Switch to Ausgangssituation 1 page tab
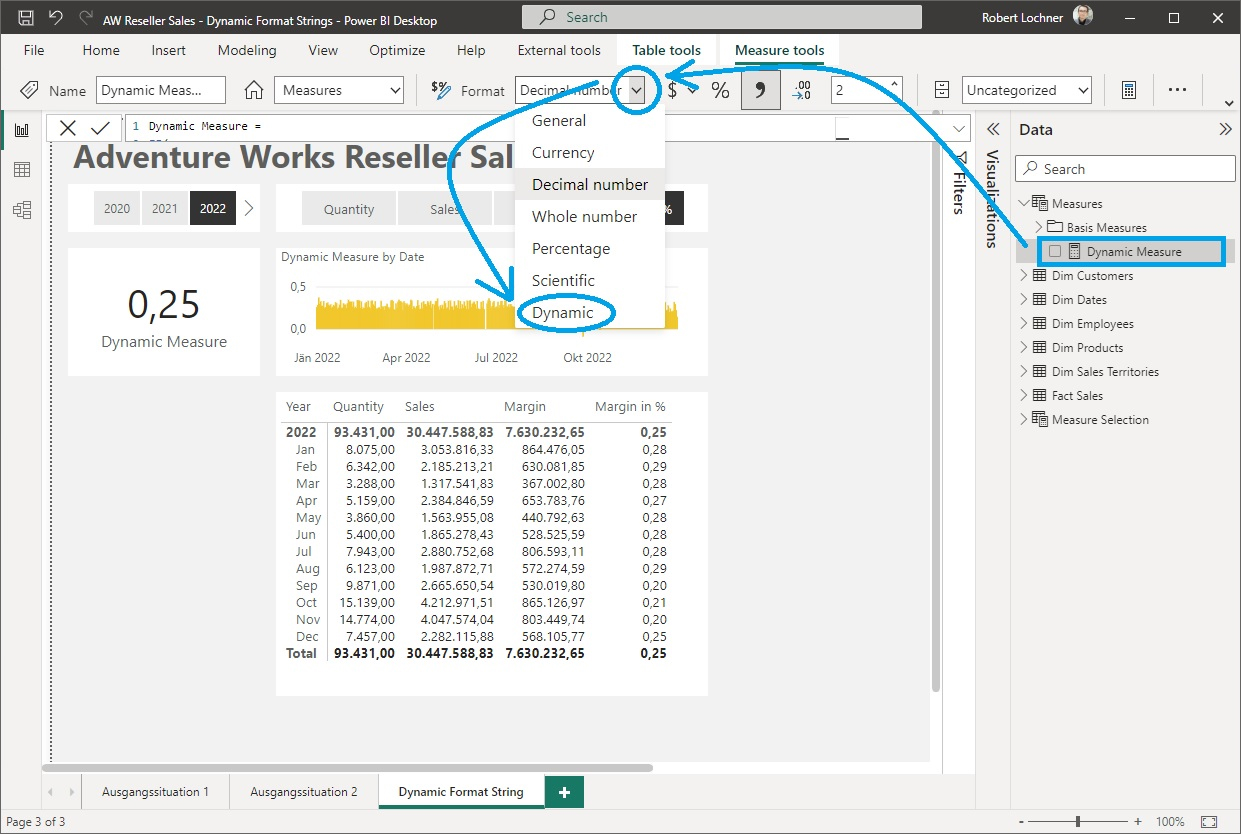 (x=155, y=791)
